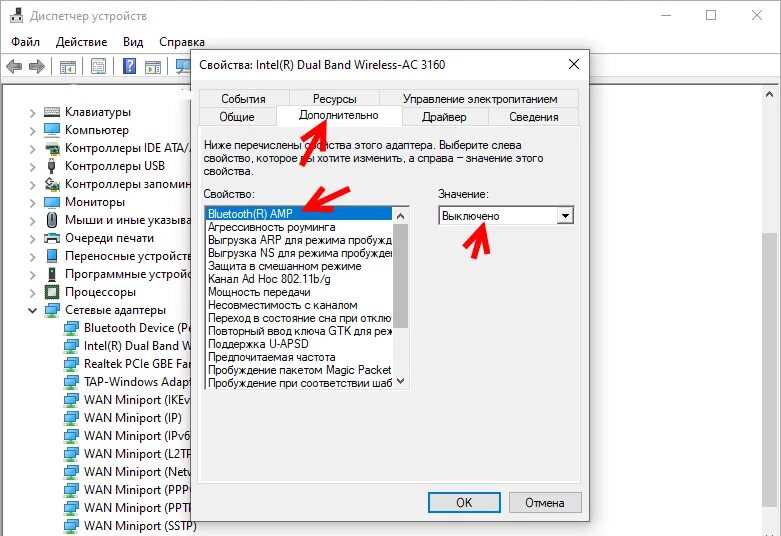
Task: Select Поддержка U-APSD property
Action: 299,344
